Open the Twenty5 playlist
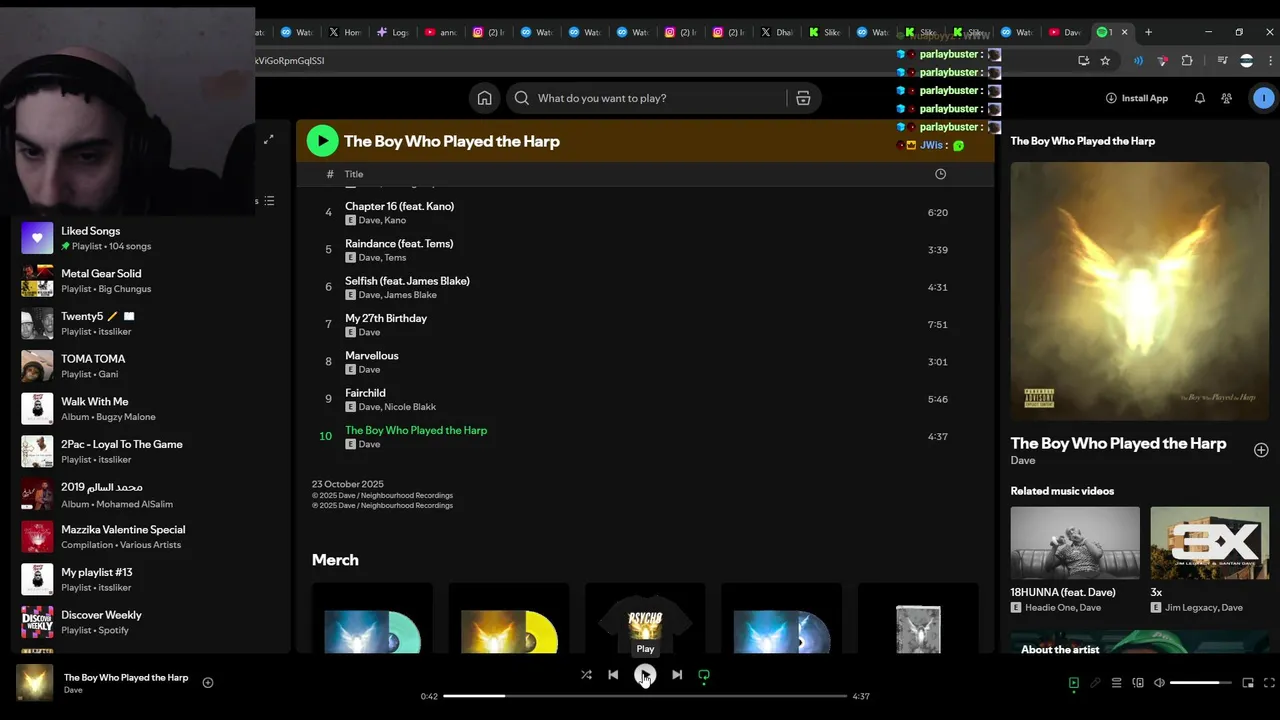Screen dimensions: 1280x720 click(x=150, y=323)
